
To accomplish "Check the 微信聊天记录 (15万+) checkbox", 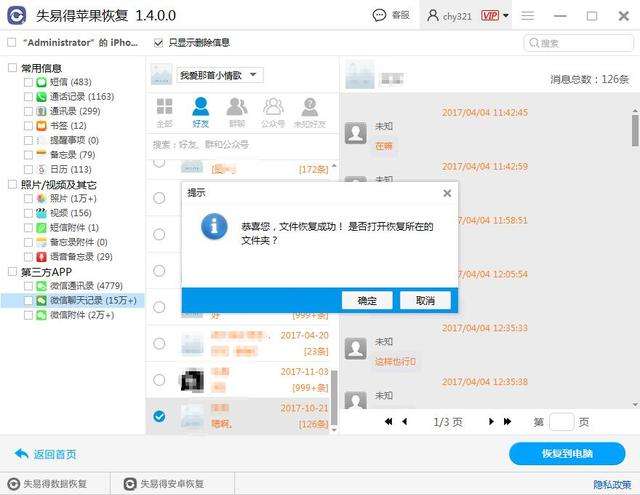I will pos(28,301).
